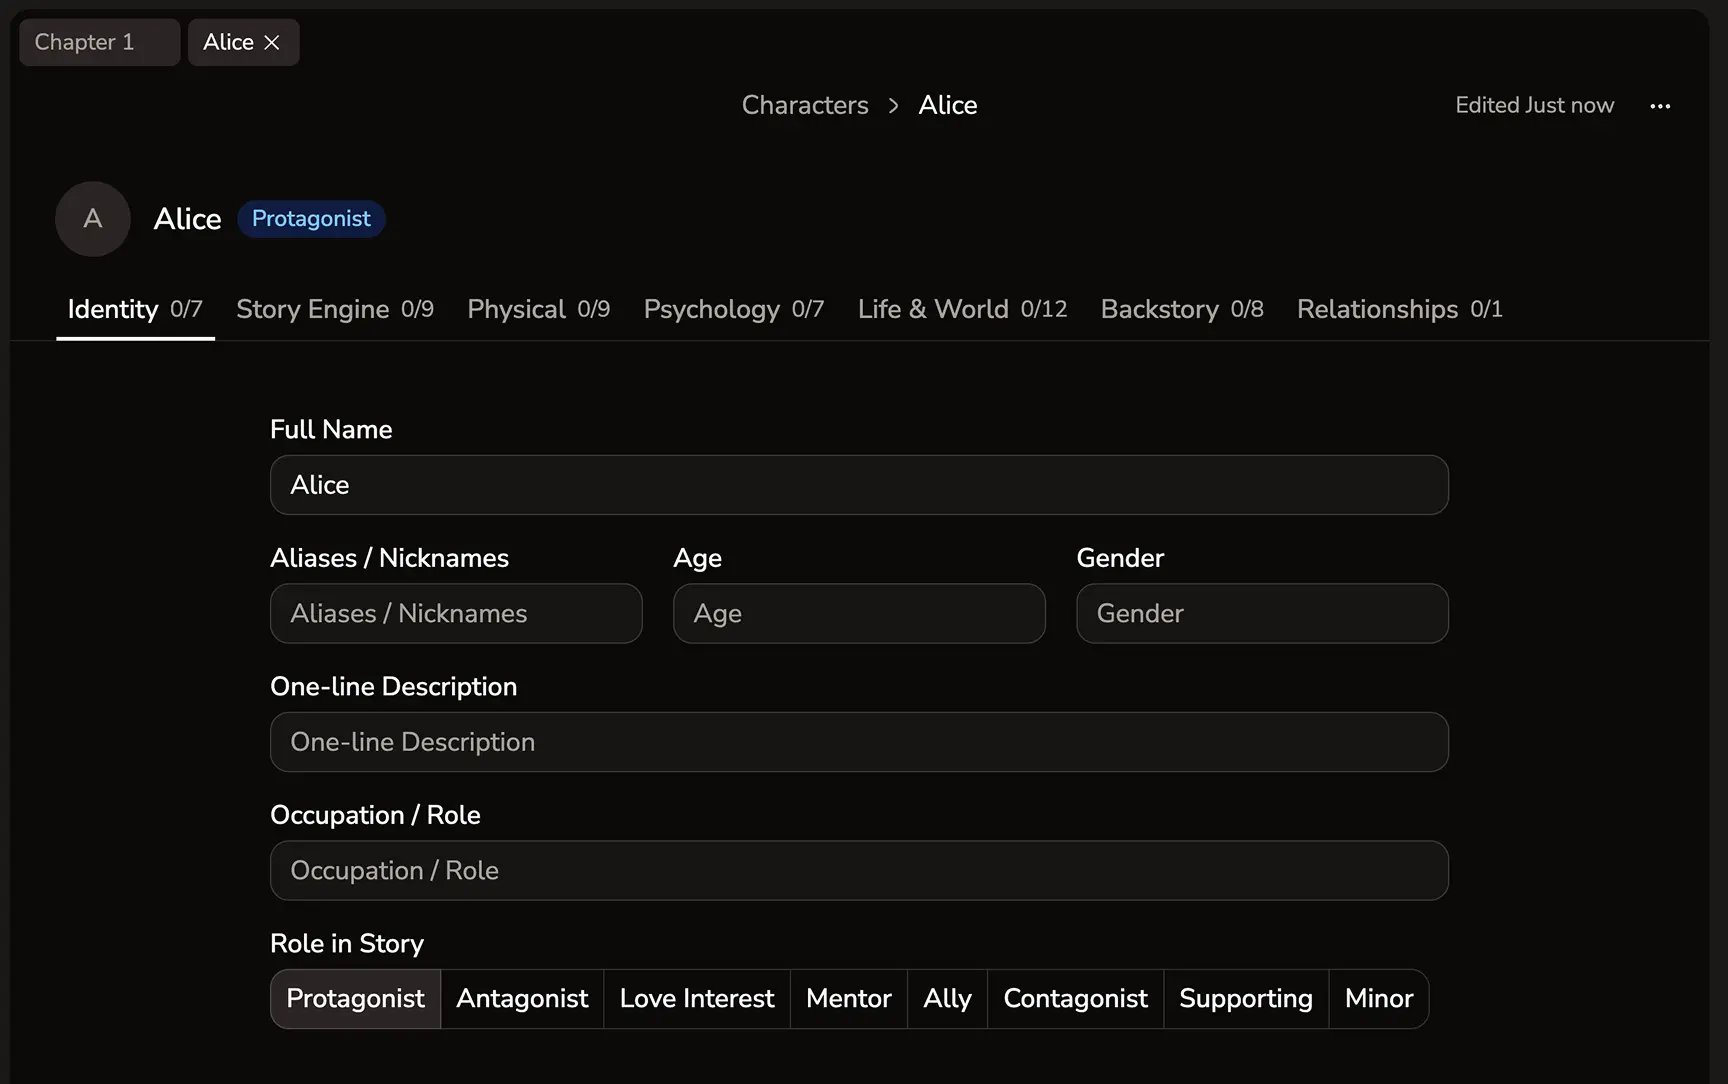Select the Mentor role option

click(848, 999)
